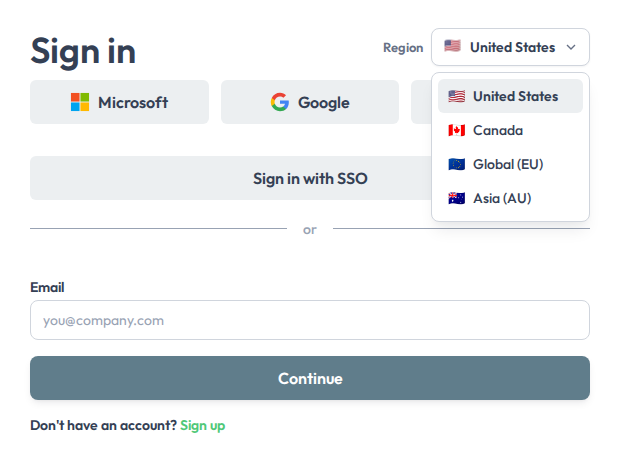The width and height of the screenshot is (620, 460).
Task: Click the US flag in the Region selector box
Action: tap(453, 46)
